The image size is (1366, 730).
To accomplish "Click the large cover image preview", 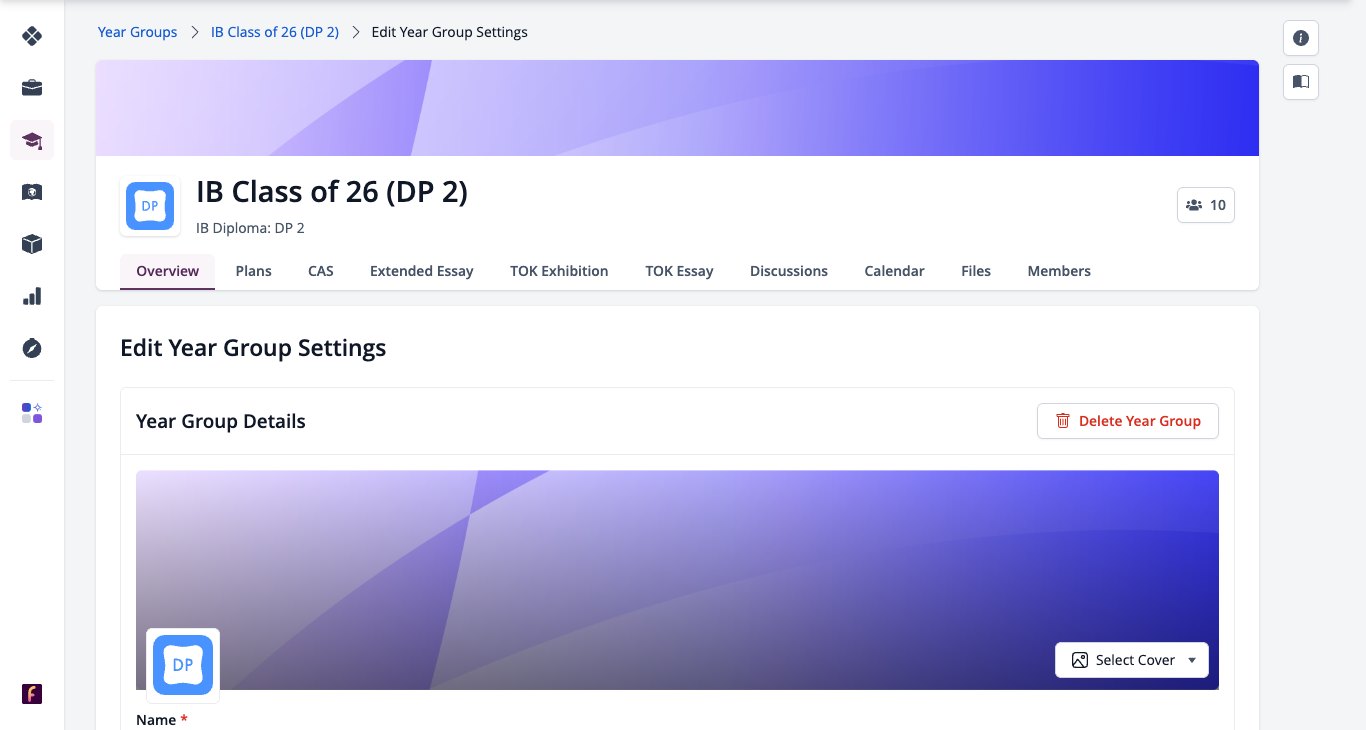I will click(677, 580).
